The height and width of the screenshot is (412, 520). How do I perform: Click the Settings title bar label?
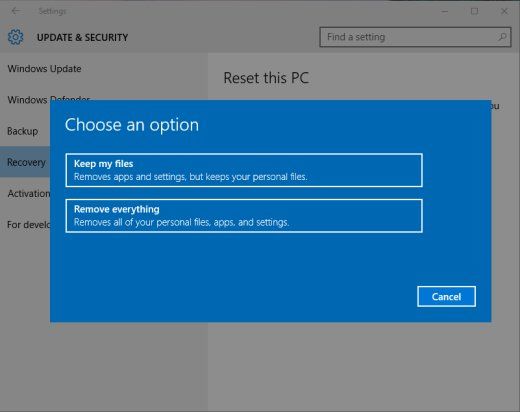(52, 11)
